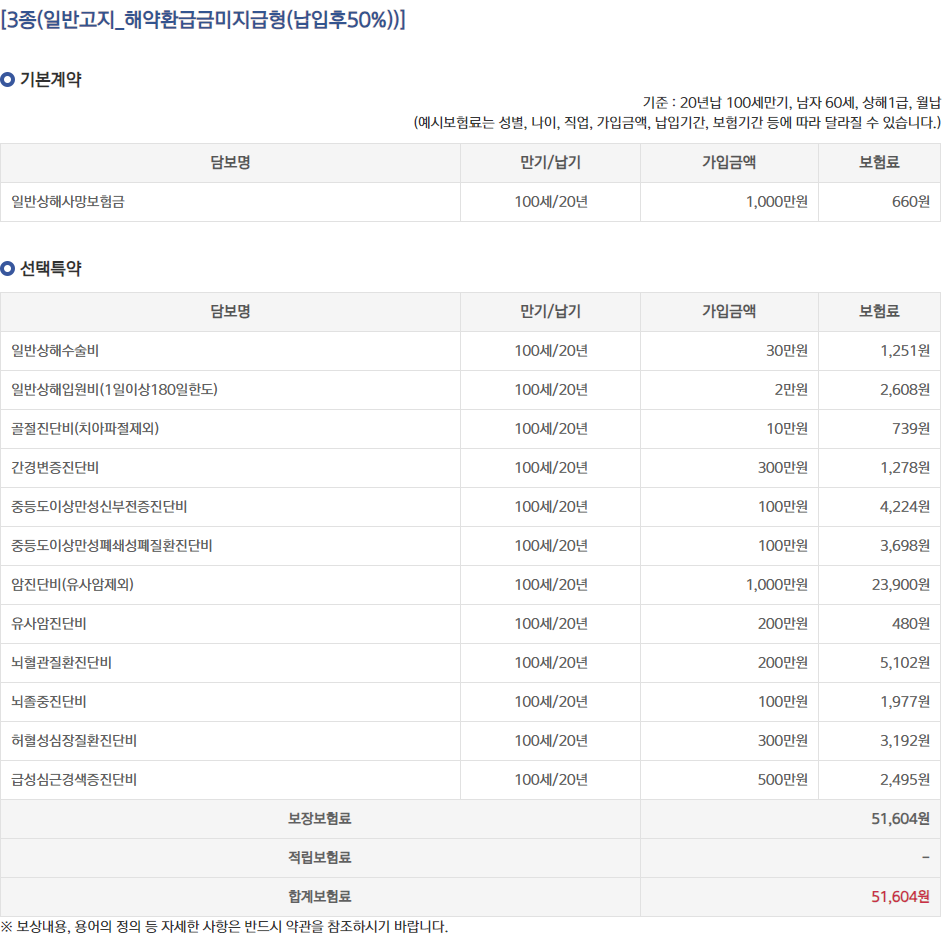
Task: Click 100세/20년 cell in 뇌혈관질환진단비 row
Action: point(551,663)
